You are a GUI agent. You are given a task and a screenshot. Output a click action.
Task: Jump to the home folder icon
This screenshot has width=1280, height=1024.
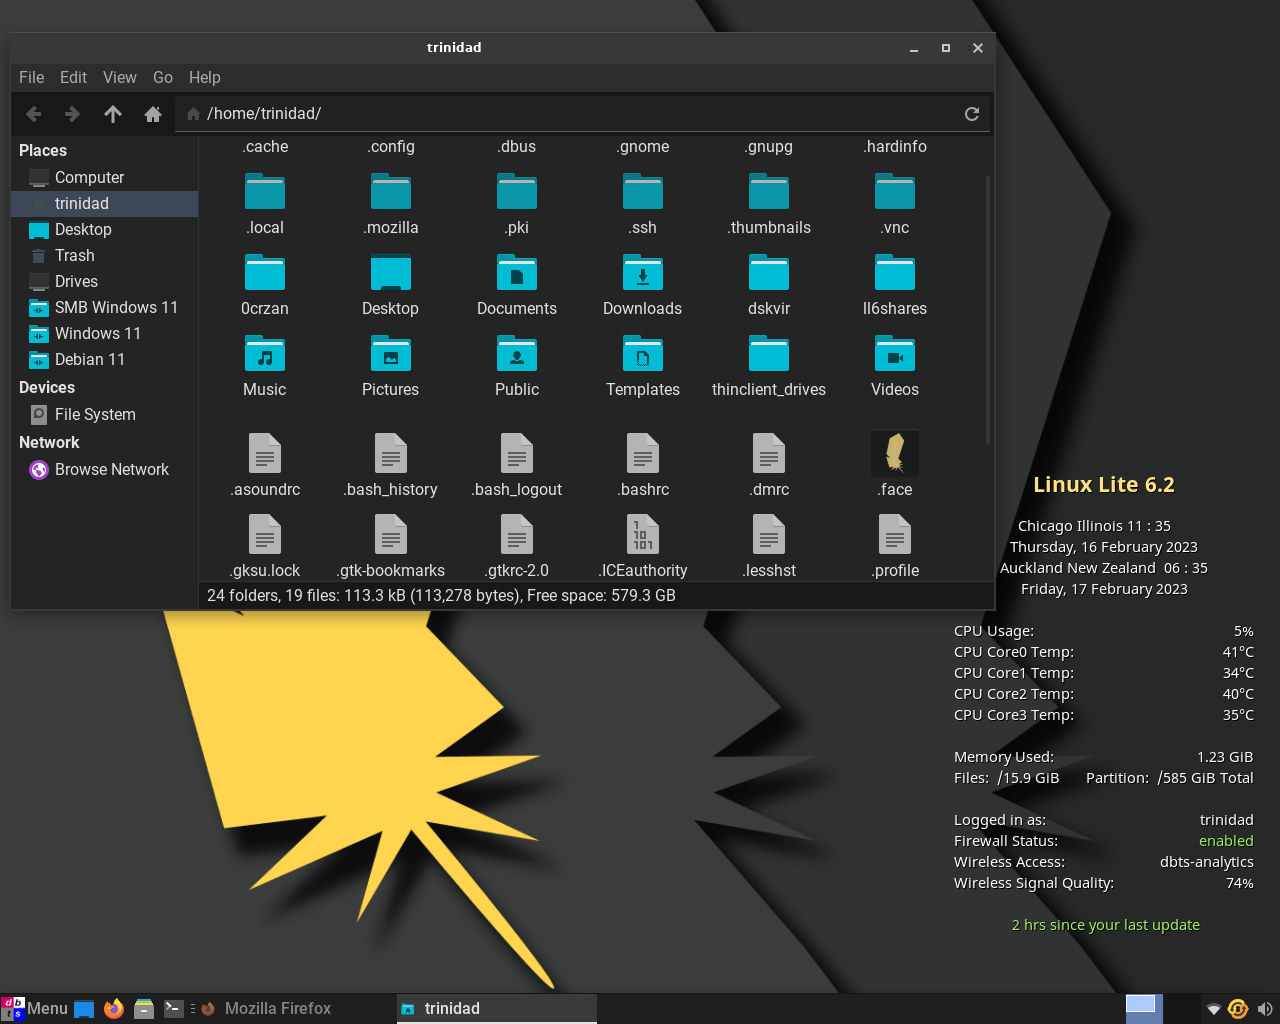pyautogui.click(x=153, y=114)
